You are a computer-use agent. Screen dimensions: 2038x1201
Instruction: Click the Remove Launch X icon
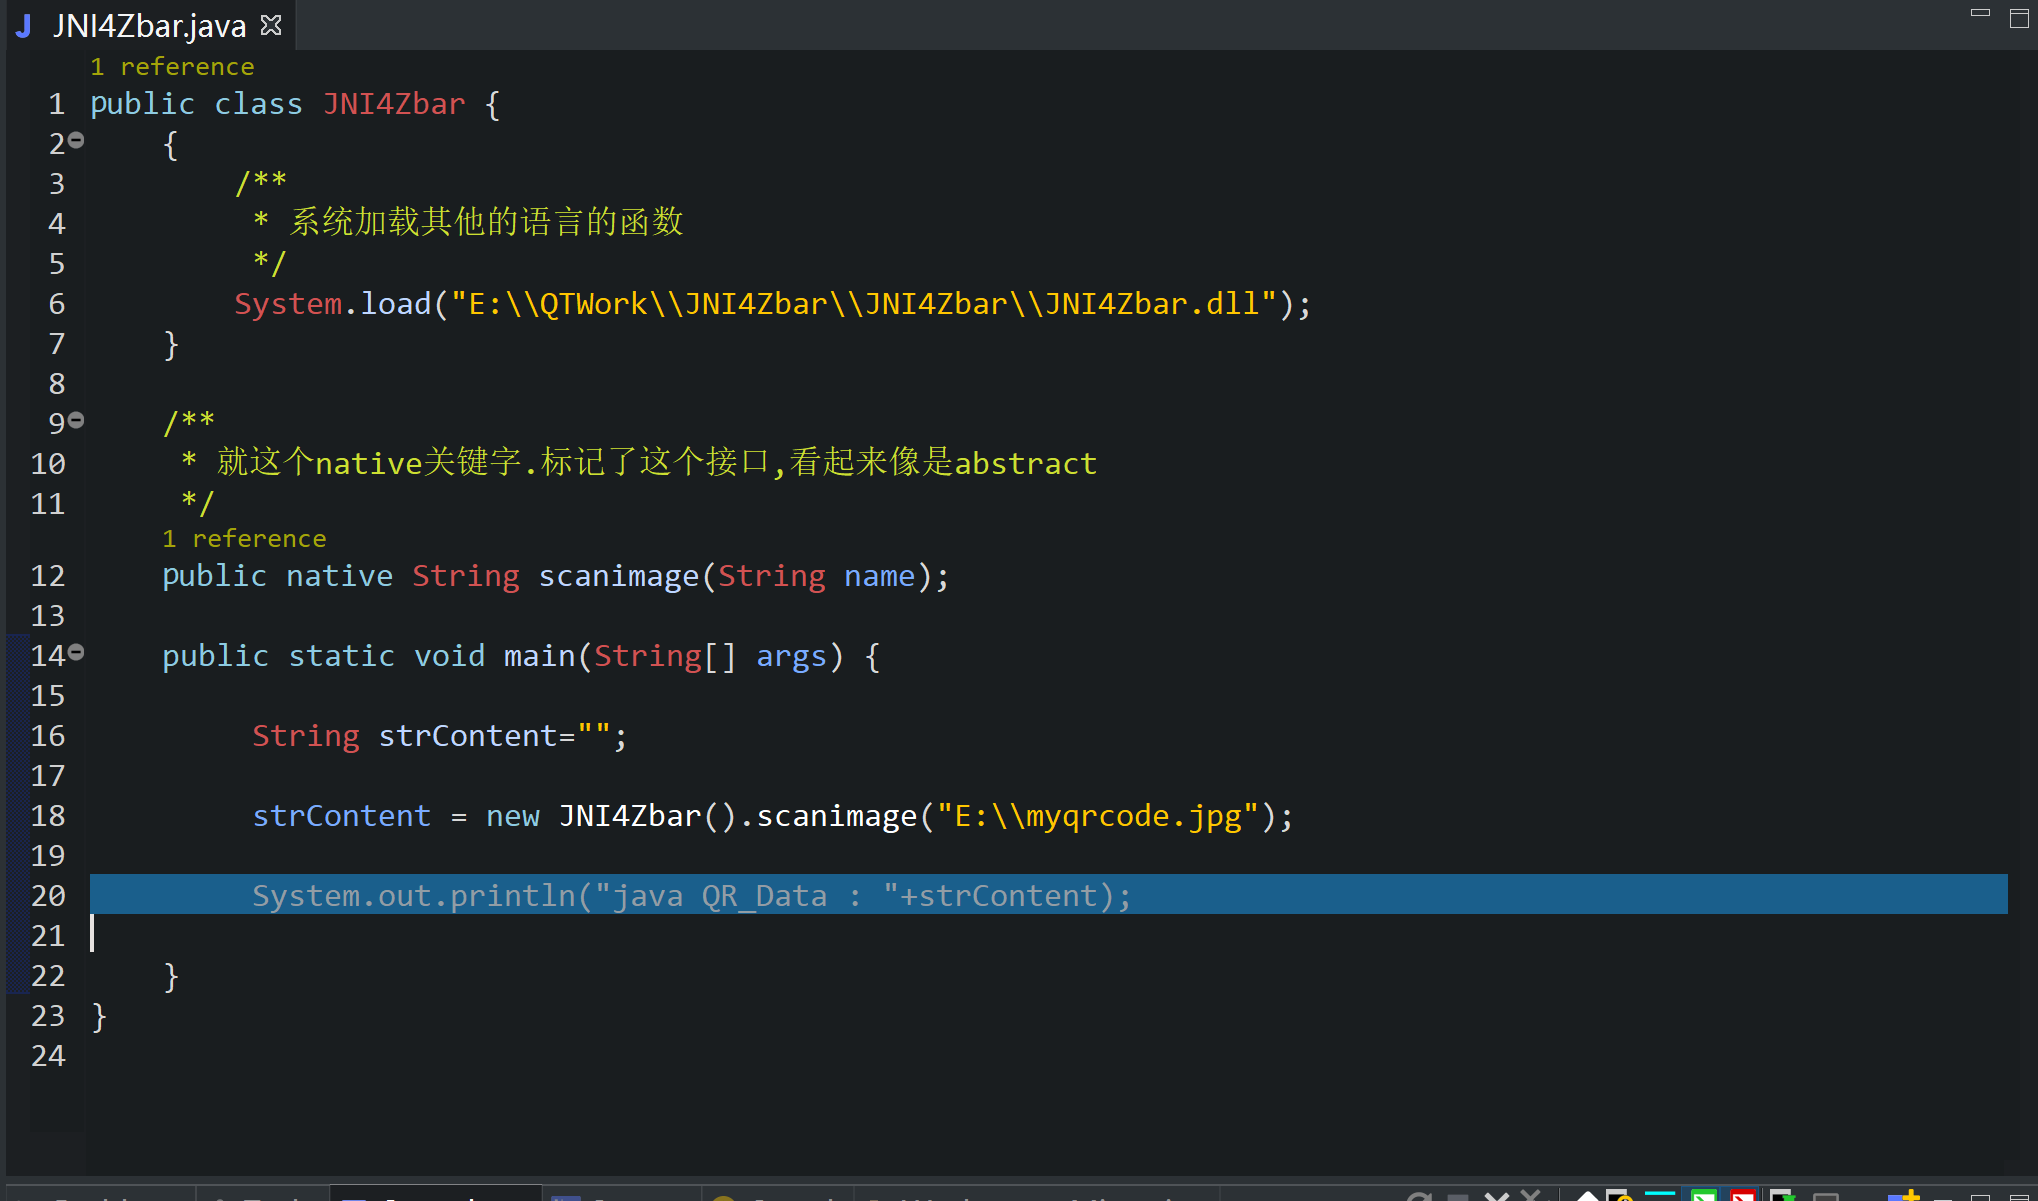click(x=1496, y=1196)
